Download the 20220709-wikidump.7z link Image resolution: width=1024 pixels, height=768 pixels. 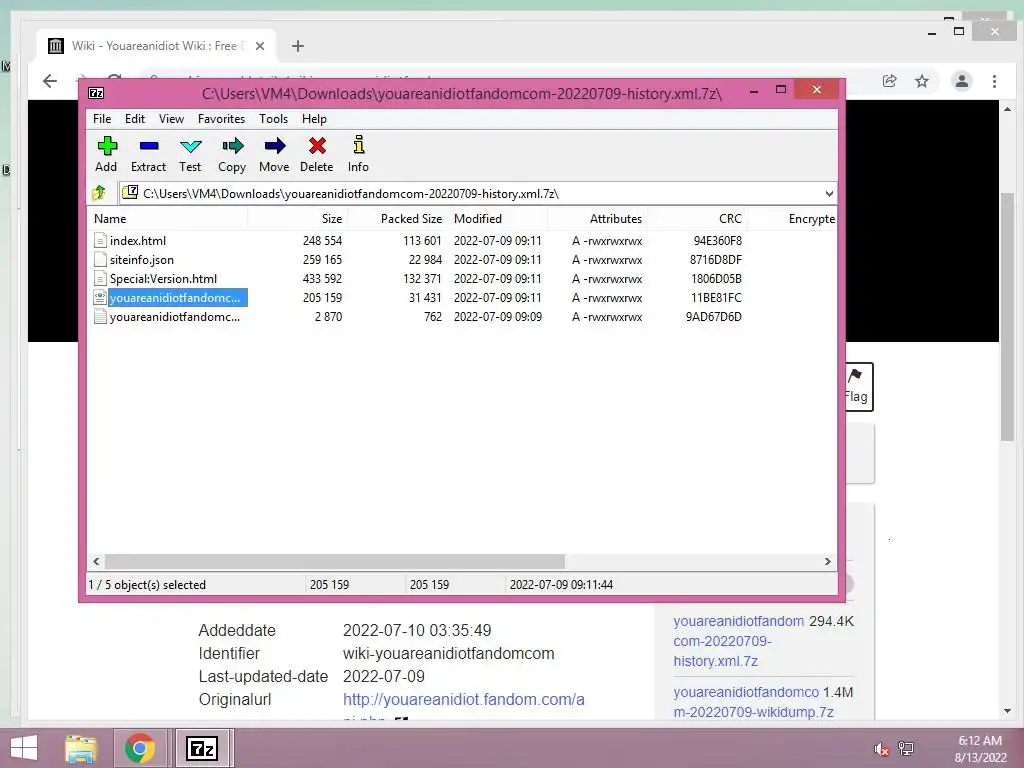pos(754,702)
